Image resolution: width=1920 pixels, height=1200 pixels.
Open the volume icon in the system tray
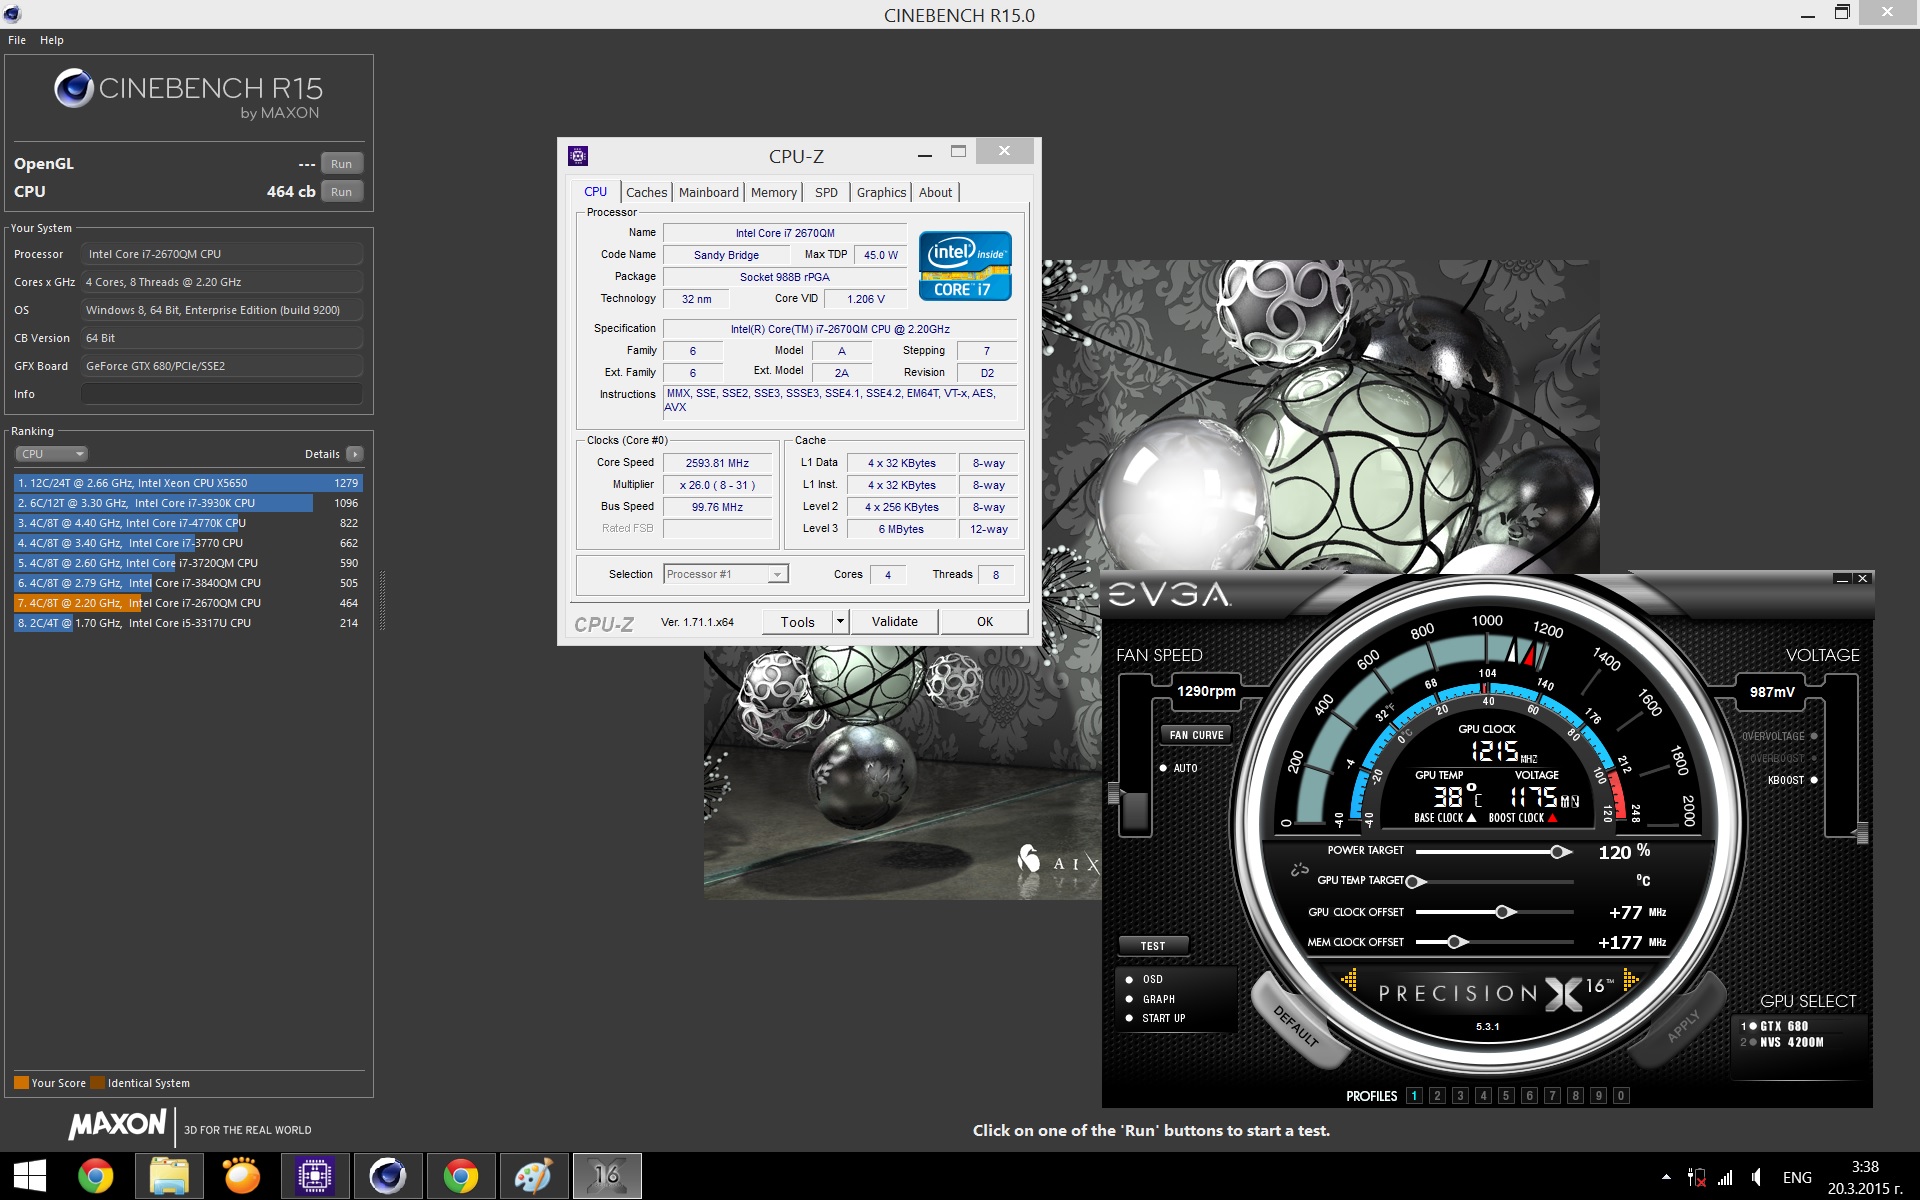(1757, 1177)
